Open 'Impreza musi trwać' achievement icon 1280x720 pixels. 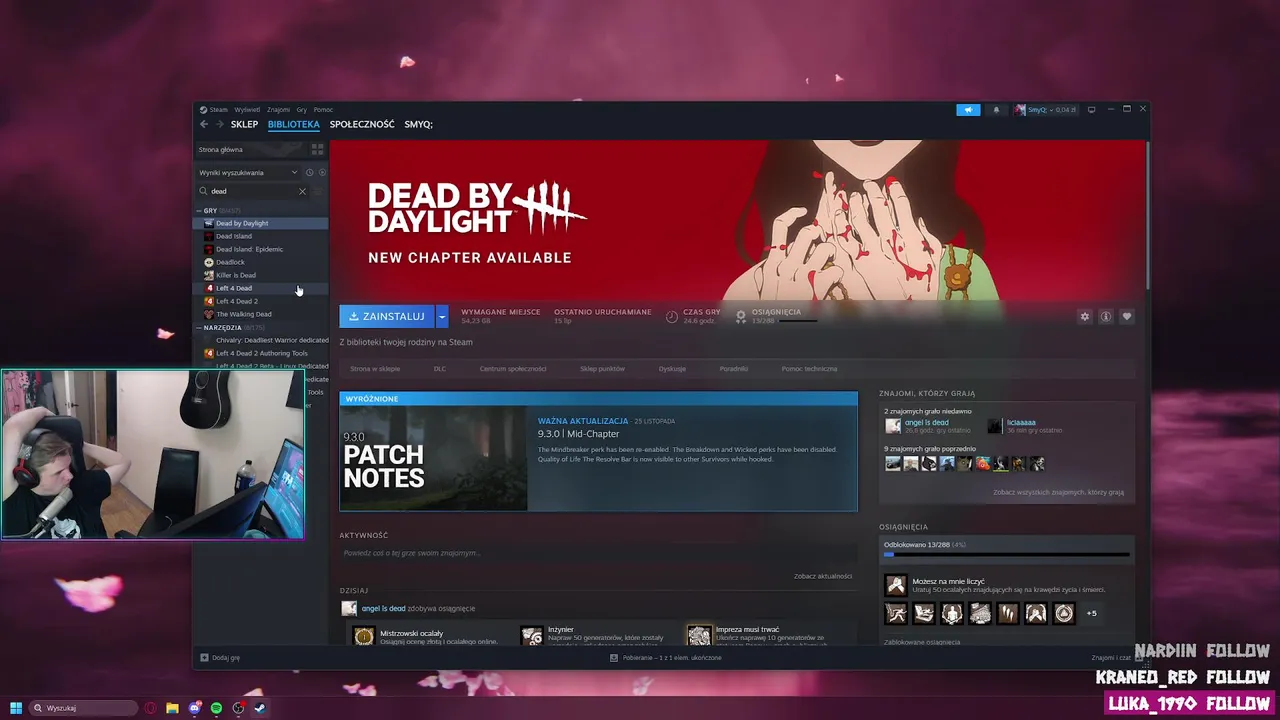(x=699, y=636)
